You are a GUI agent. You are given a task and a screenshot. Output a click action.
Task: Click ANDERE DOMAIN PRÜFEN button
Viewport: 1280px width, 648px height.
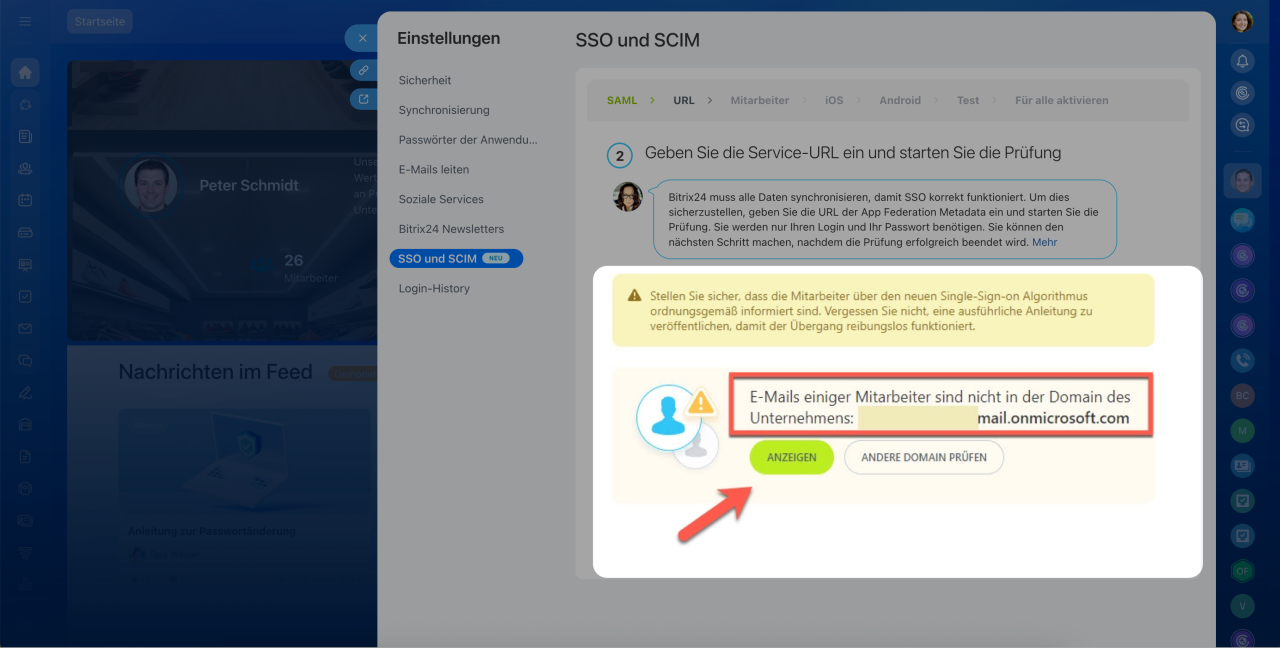(924, 457)
